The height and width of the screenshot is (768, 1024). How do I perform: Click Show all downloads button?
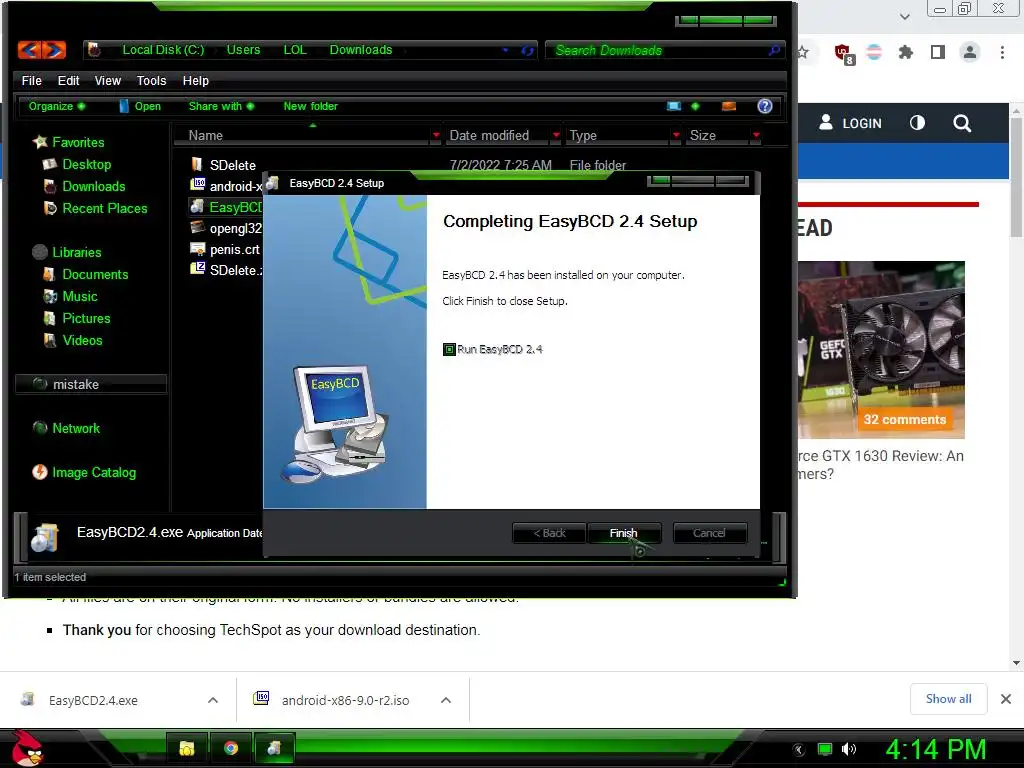(948, 699)
